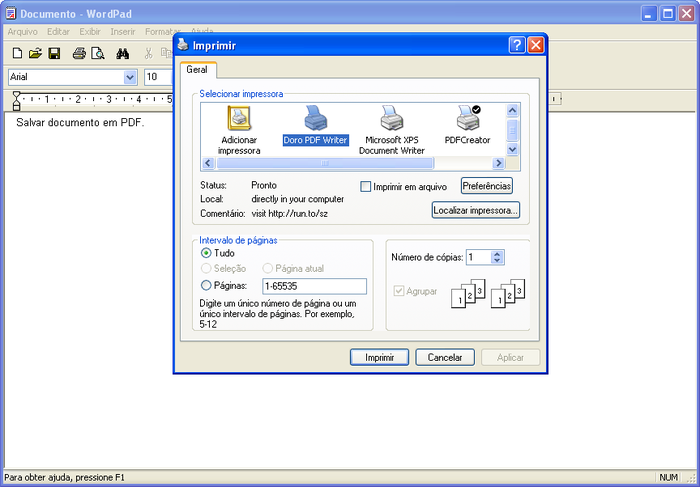Click the printer list left scroll arrow

[208, 163]
